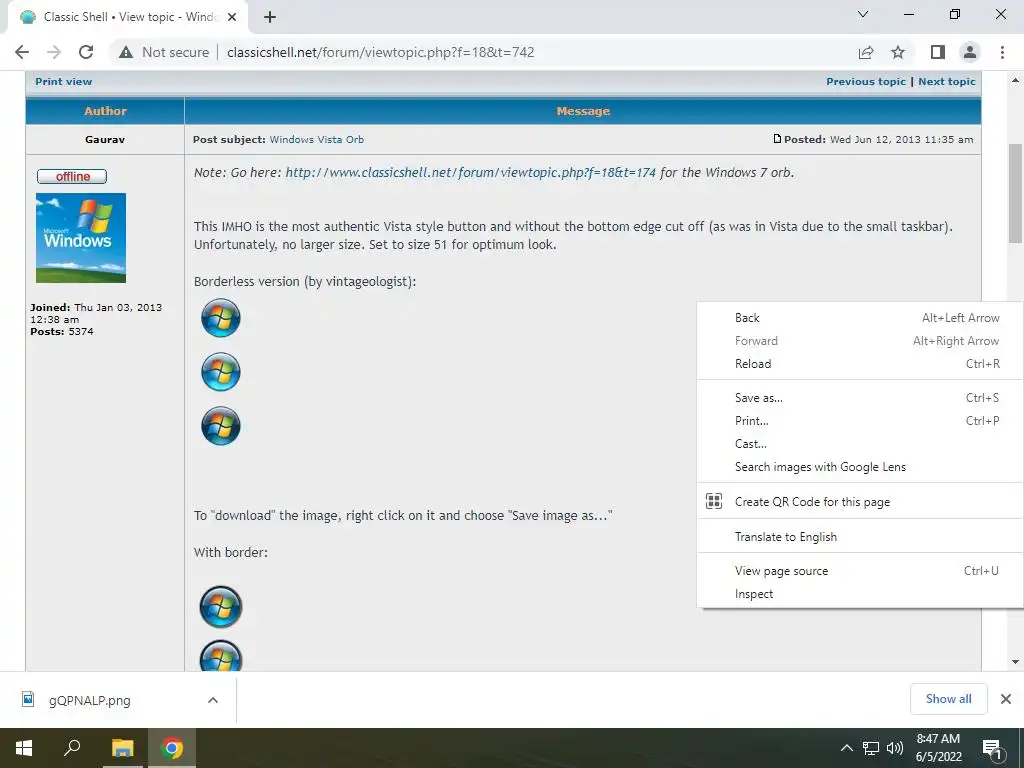Open the notification center icon
Screen dimensions: 1024x768
pyautogui.click(x=992, y=749)
